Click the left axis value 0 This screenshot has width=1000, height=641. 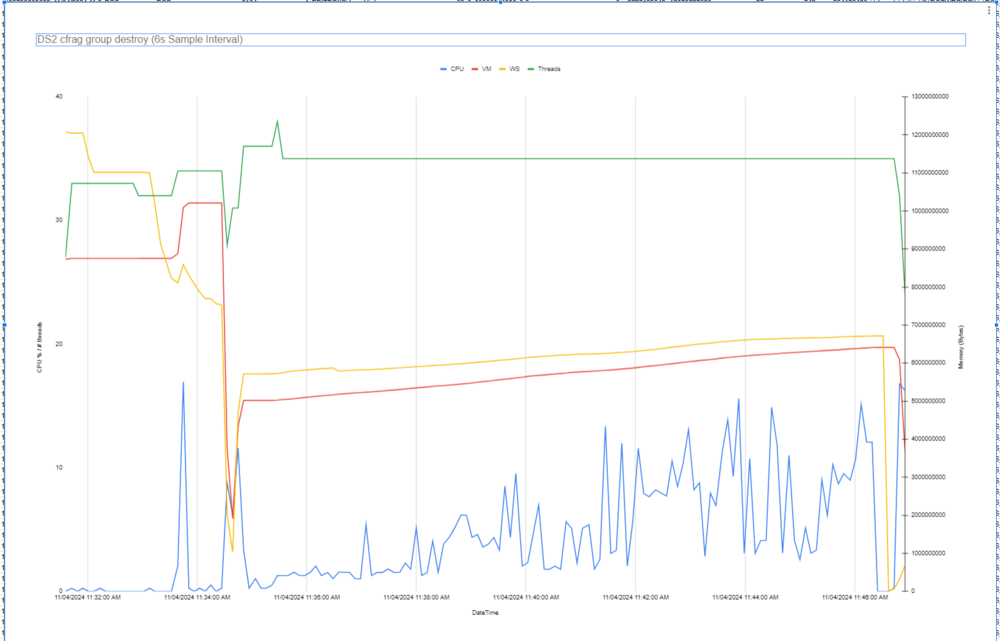click(61, 591)
